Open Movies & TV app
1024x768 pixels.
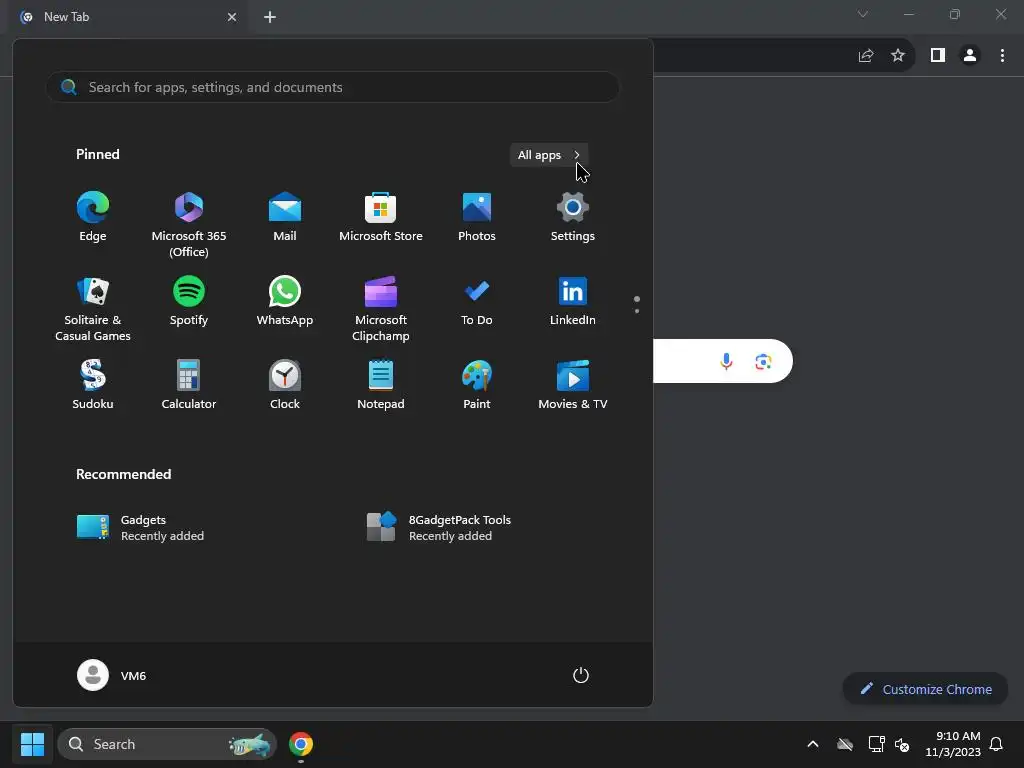573,385
